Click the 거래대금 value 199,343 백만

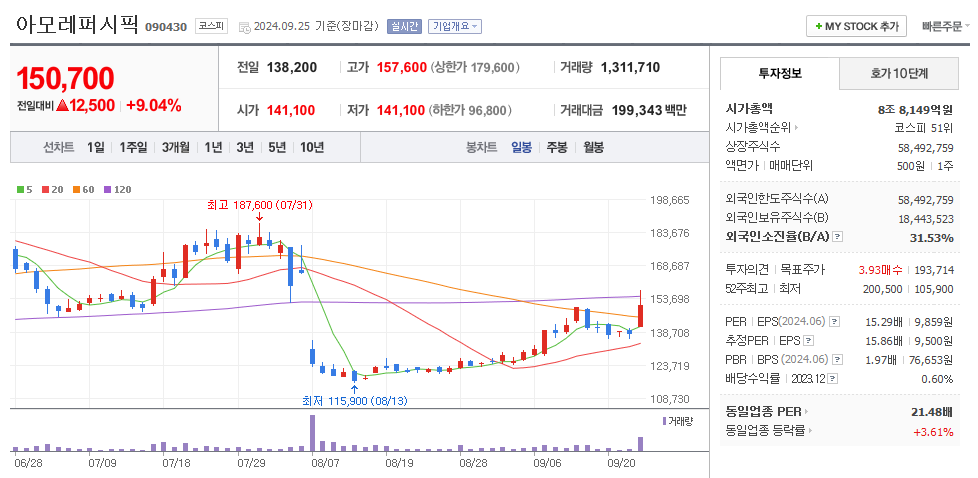pos(647,110)
